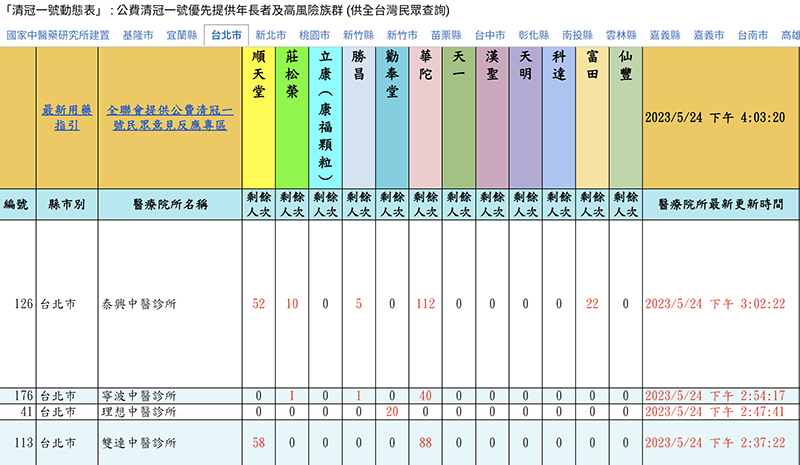Select the active 台北市 tab
Screen dimensions: 800x465
(226, 35)
